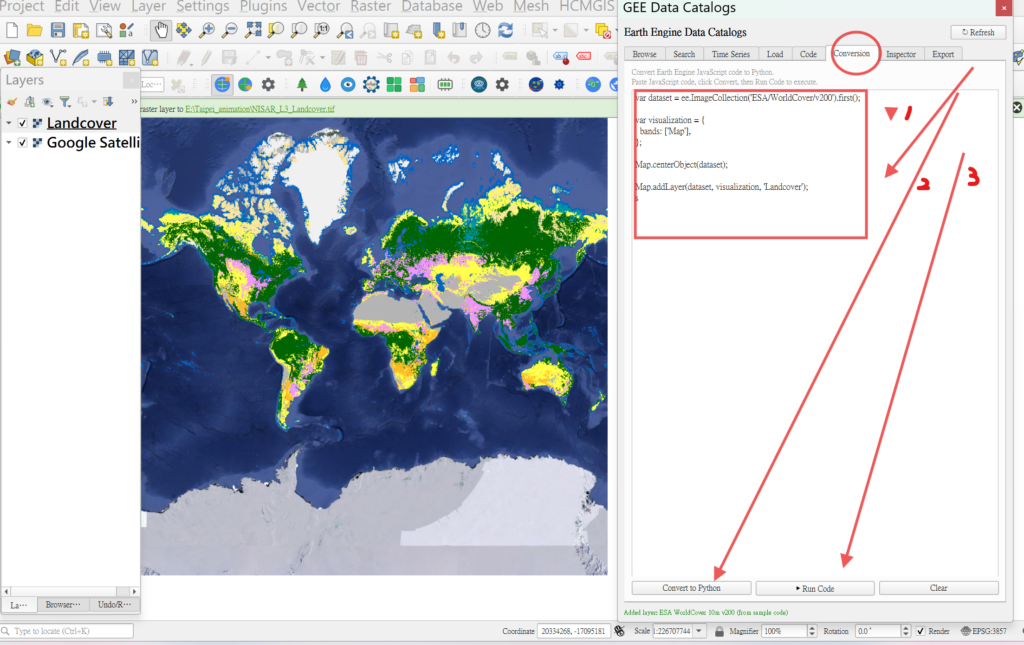Image resolution: width=1024 pixels, height=645 pixels.
Task: Click the Zoom Out magnifier tool
Action: coord(230,31)
